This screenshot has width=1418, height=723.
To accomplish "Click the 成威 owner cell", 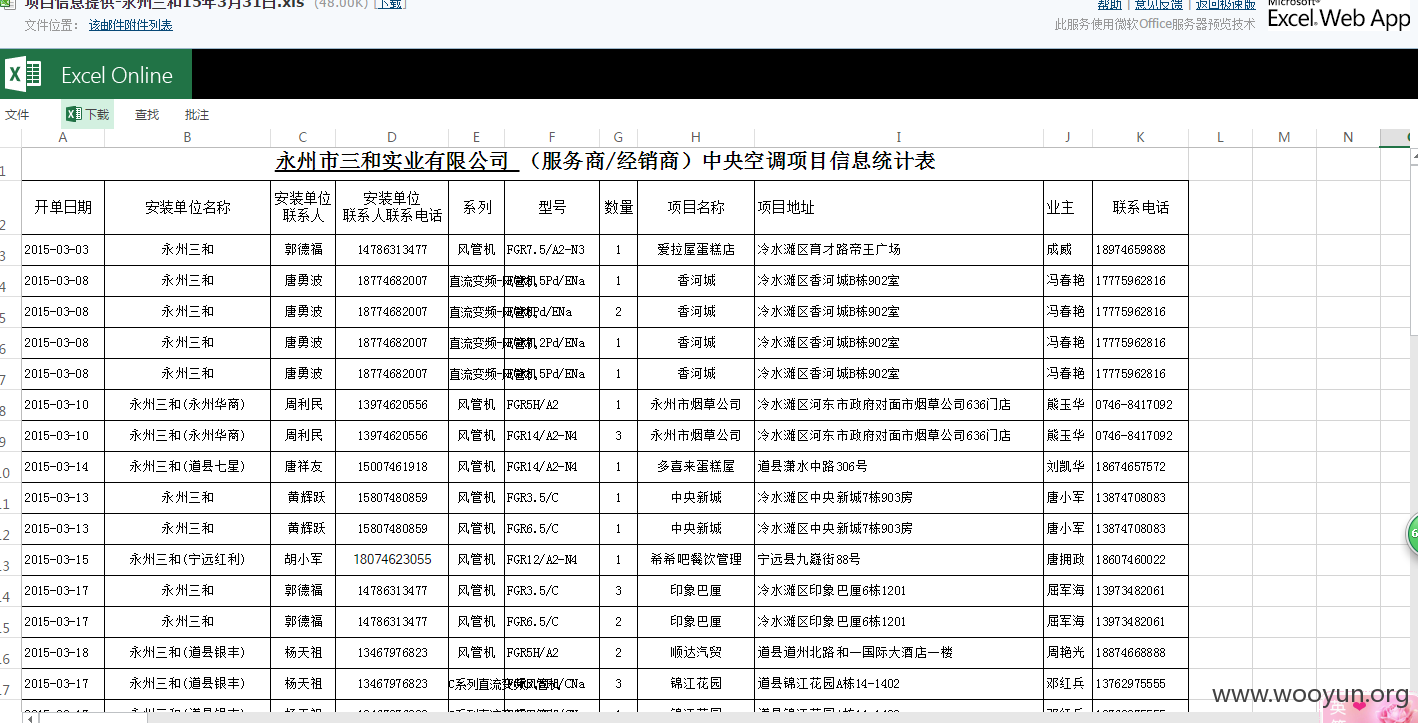I will point(1068,250).
